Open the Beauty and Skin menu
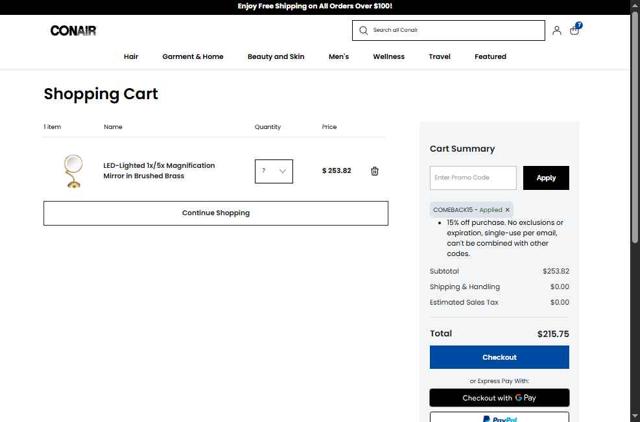Image resolution: width=640 pixels, height=422 pixels. tap(276, 57)
